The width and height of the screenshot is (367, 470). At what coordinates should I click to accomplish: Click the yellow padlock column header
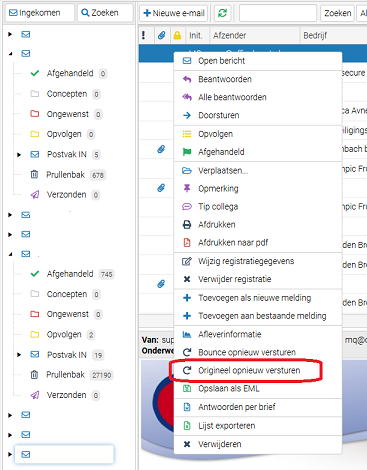pos(177,35)
